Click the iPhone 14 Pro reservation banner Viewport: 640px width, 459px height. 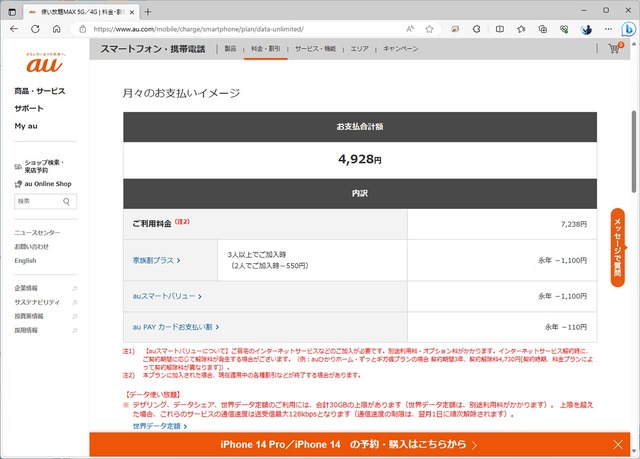coord(348,444)
